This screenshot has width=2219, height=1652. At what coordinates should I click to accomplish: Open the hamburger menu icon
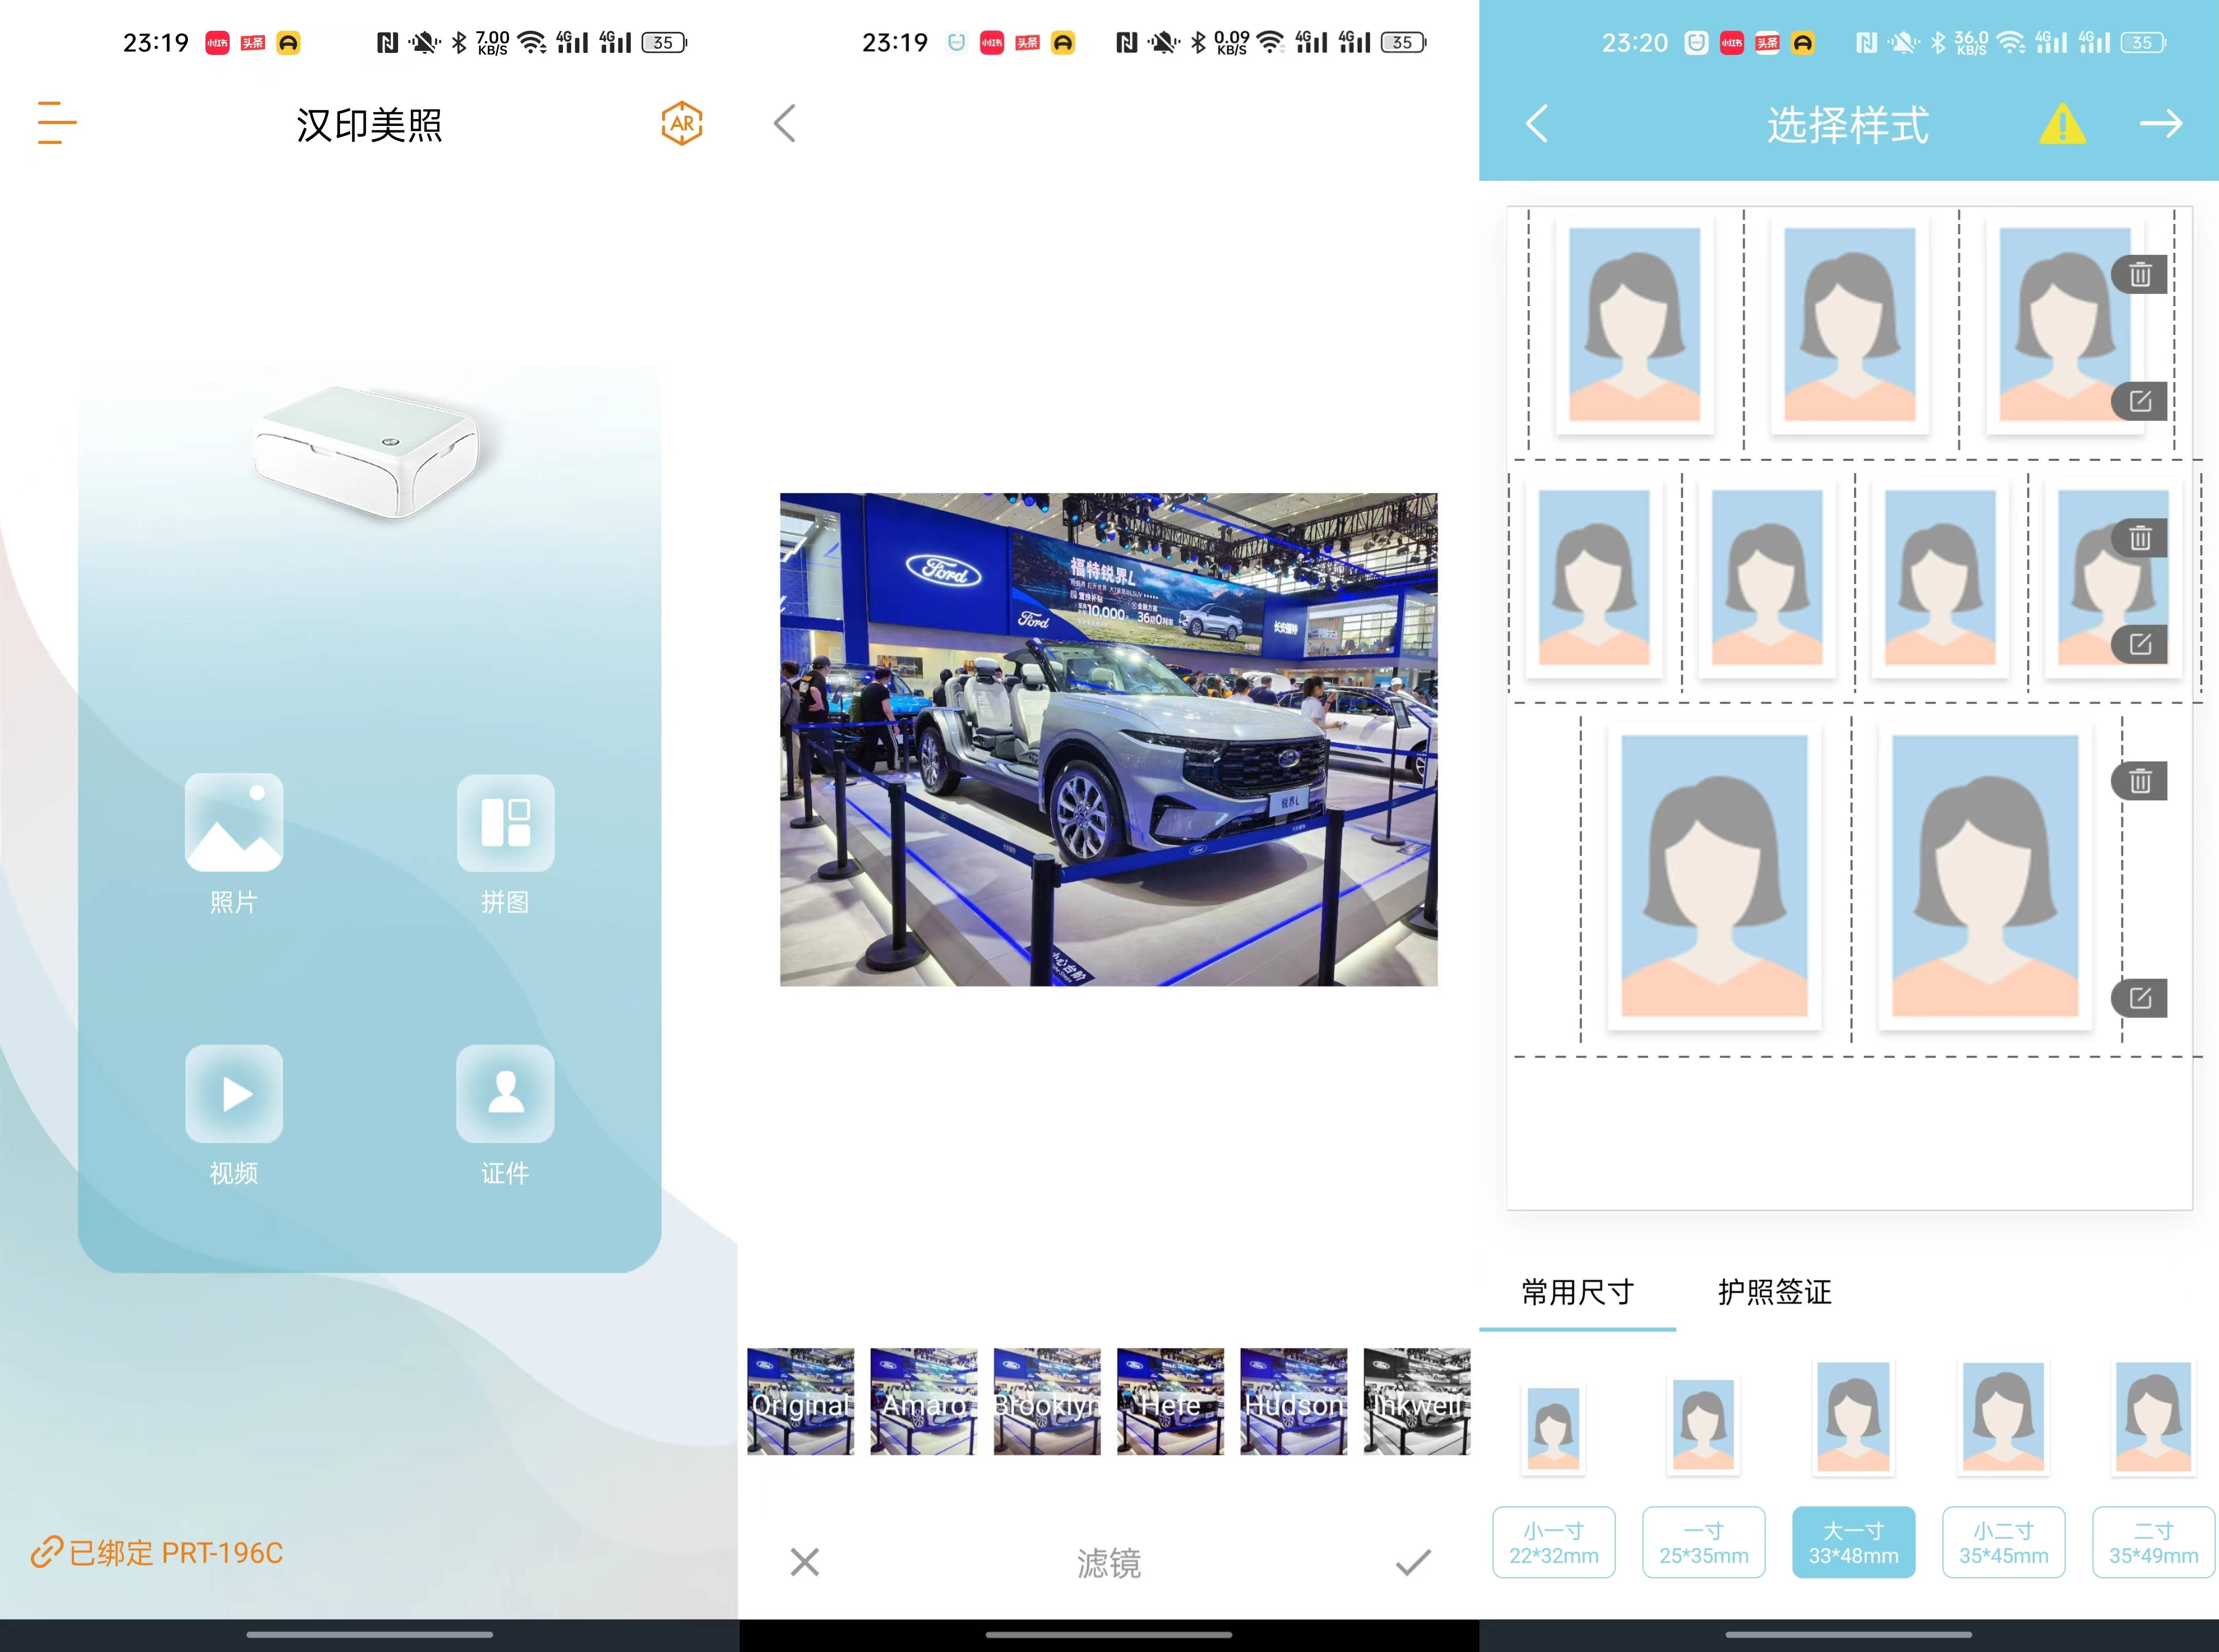57,122
